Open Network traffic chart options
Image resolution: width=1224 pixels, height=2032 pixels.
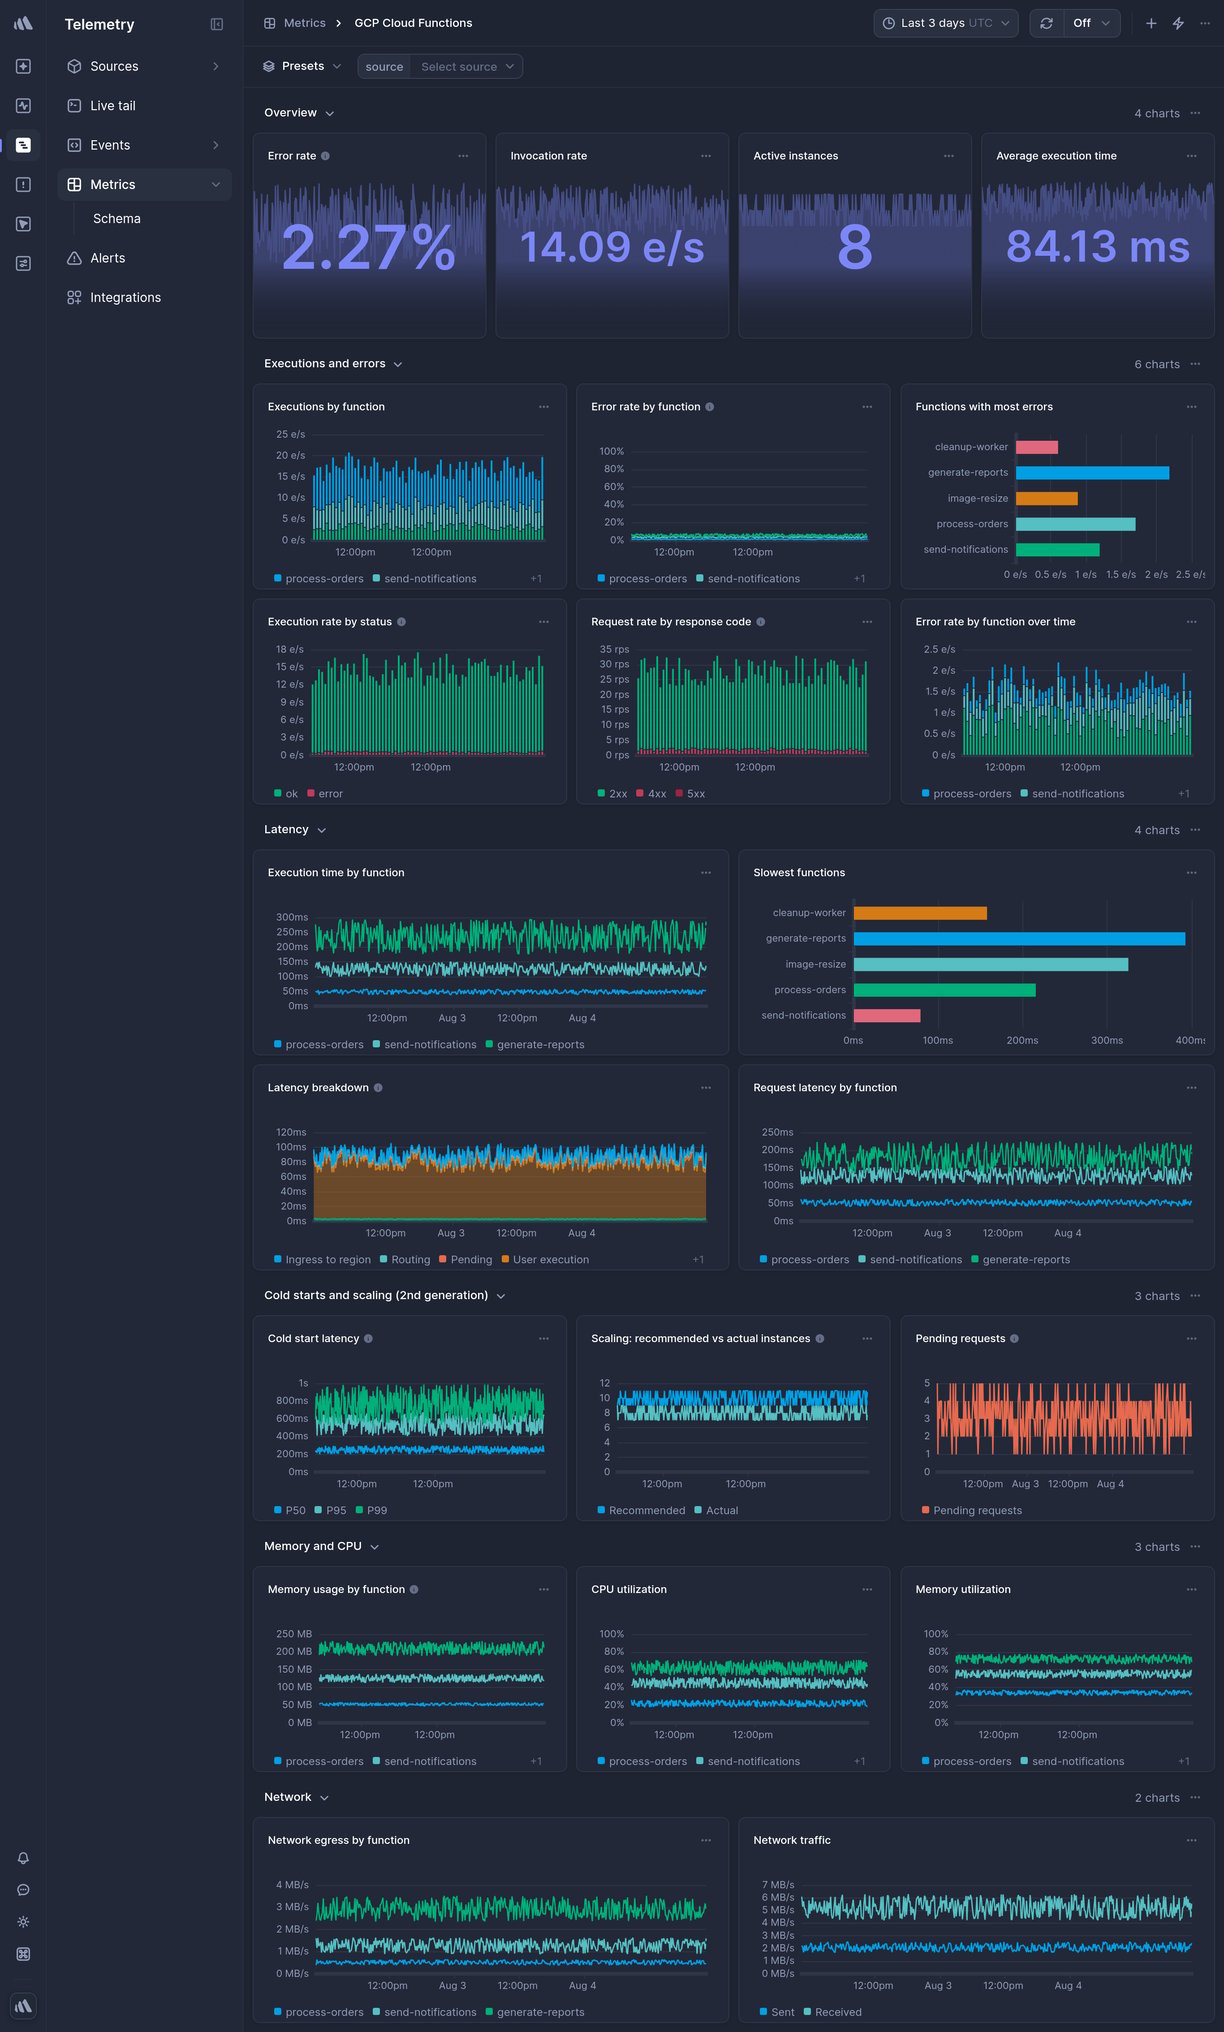click(1192, 1840)
